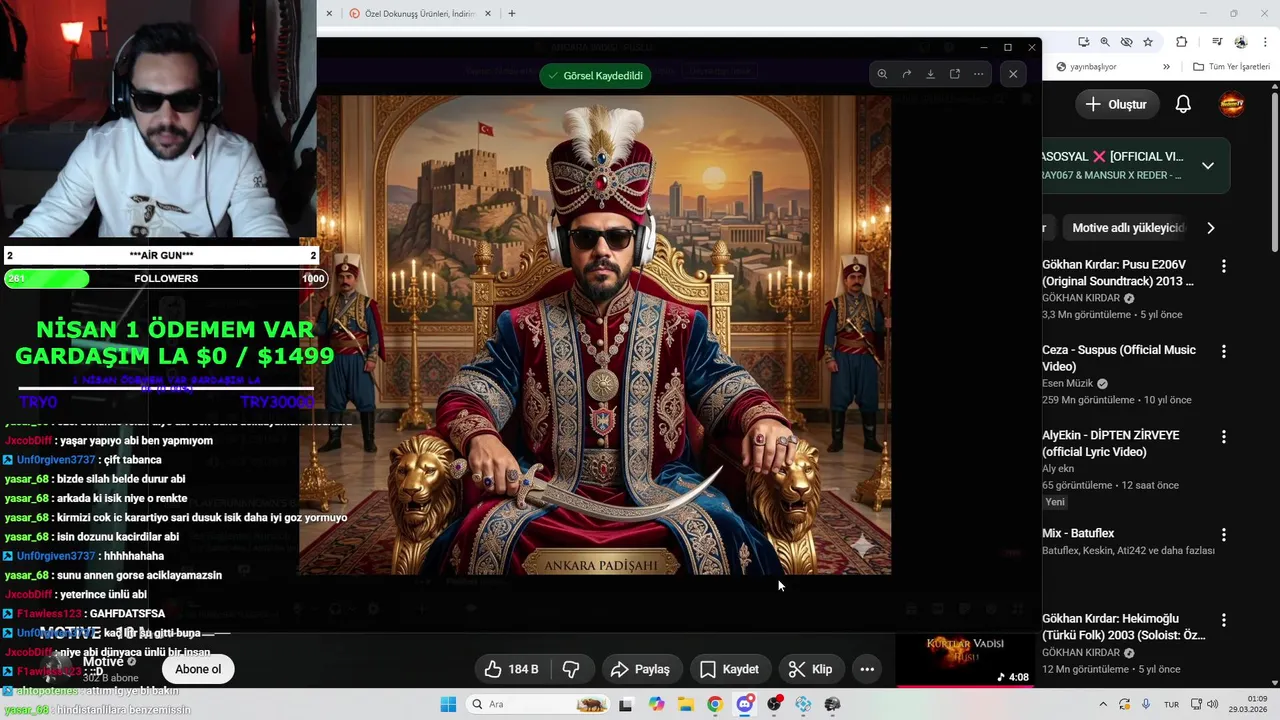Open Chrome extensions puzzle icon
Viewport: 1280px width, 720px height.
1181,42
